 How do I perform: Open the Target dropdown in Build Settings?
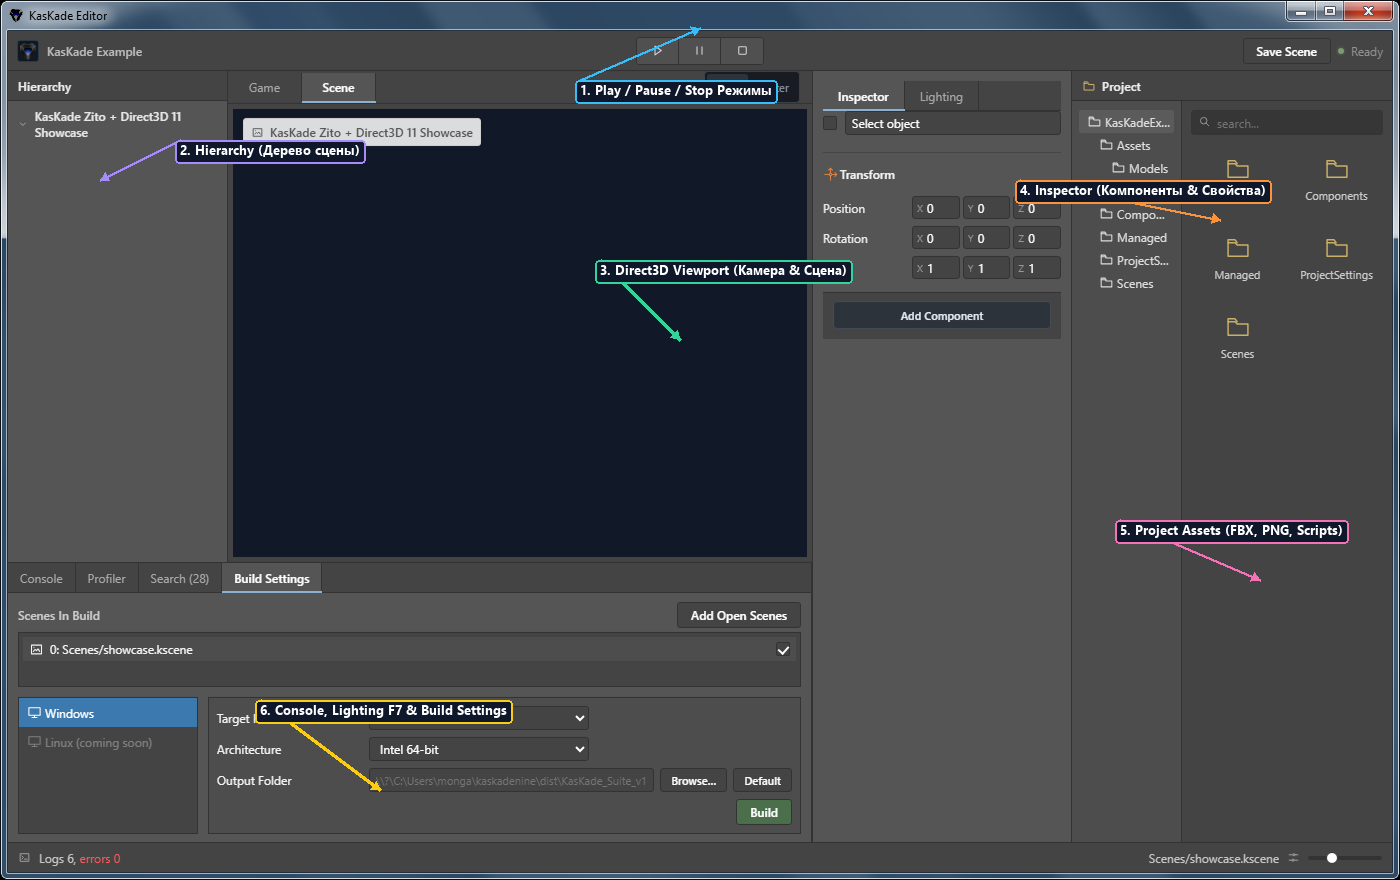pos(479,718)
